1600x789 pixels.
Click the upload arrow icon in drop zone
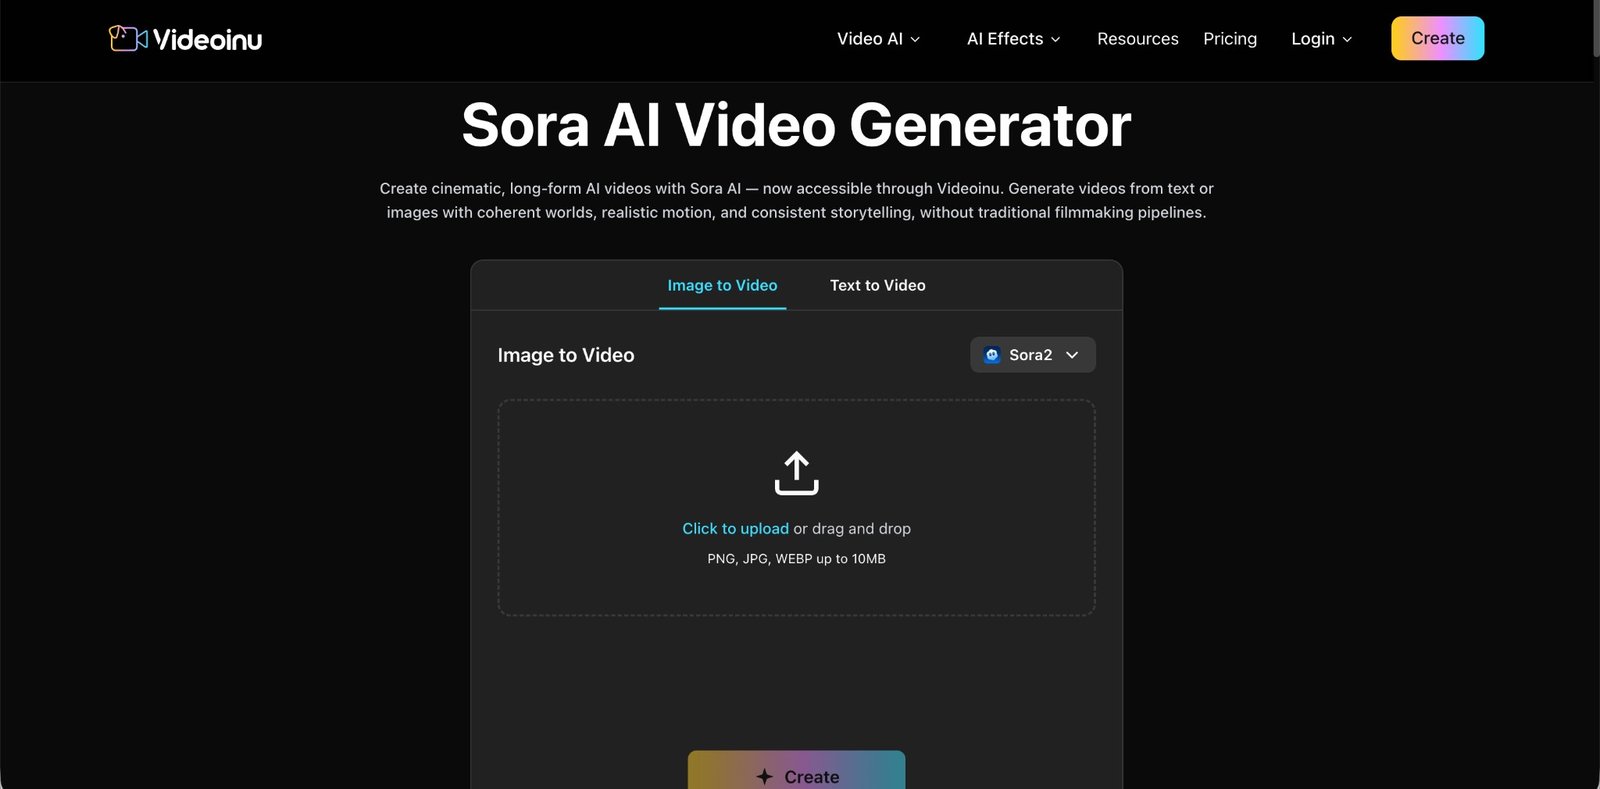click(796, 473)
